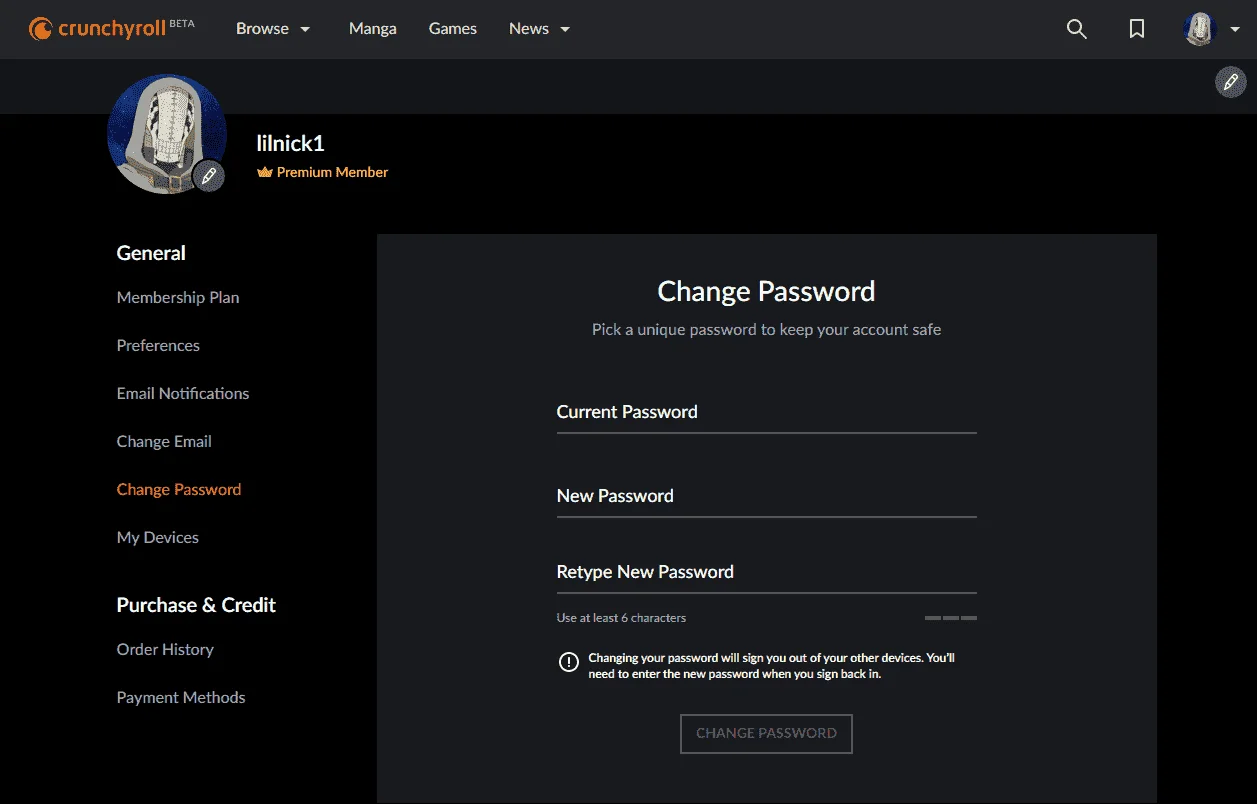
Task: Expand the Browse dropdown menu
Action: tap(273, 29)
